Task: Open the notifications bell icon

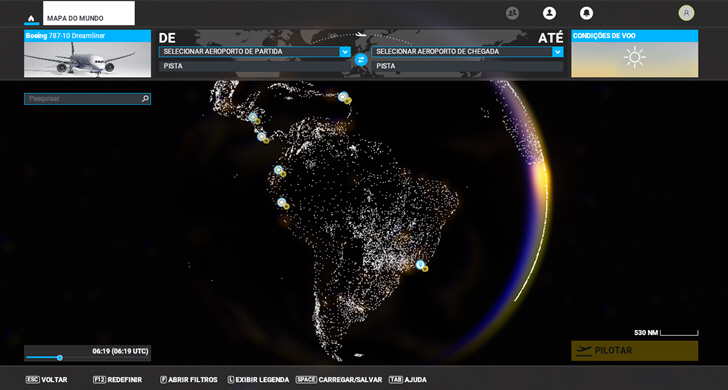Action: [586, 13]
